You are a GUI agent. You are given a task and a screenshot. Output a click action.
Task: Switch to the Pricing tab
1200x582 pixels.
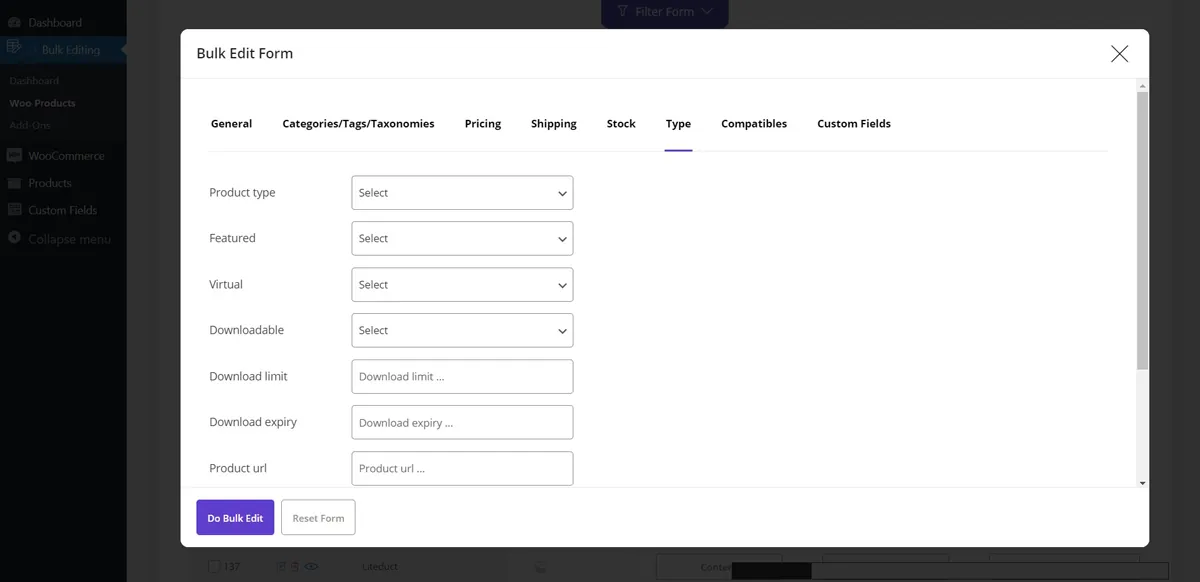[483, 124]
